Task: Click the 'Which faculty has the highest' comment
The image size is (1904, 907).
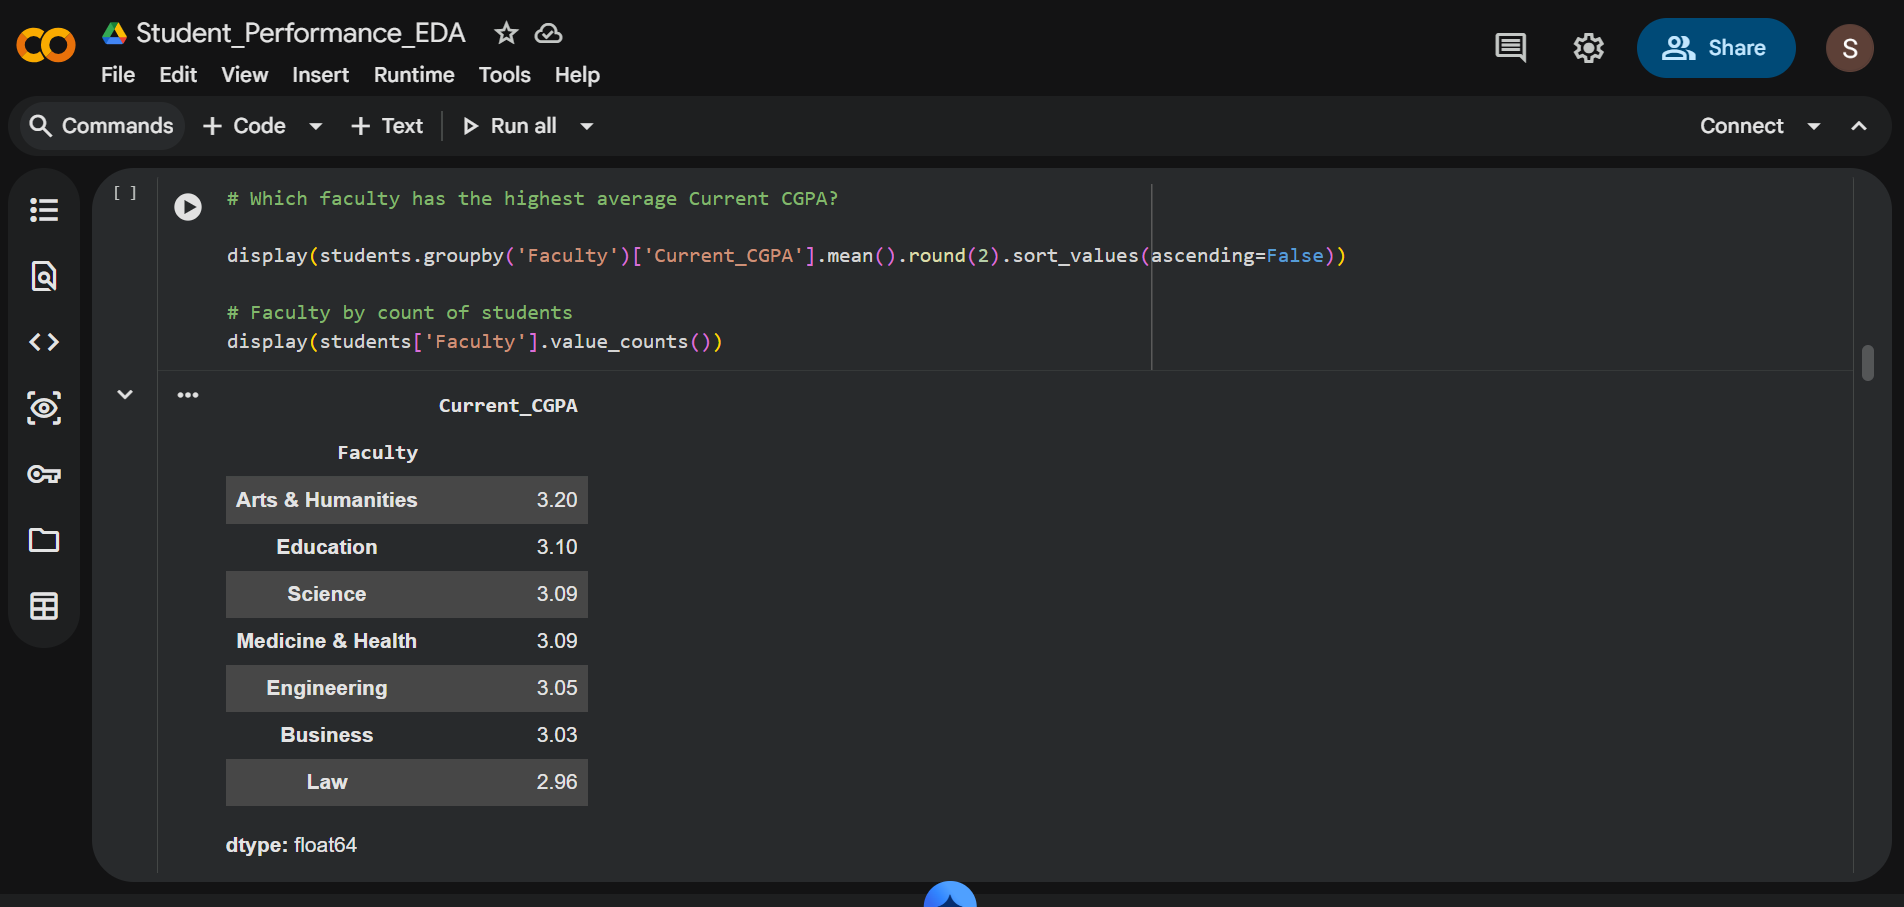Action: (x=533, y=198)
